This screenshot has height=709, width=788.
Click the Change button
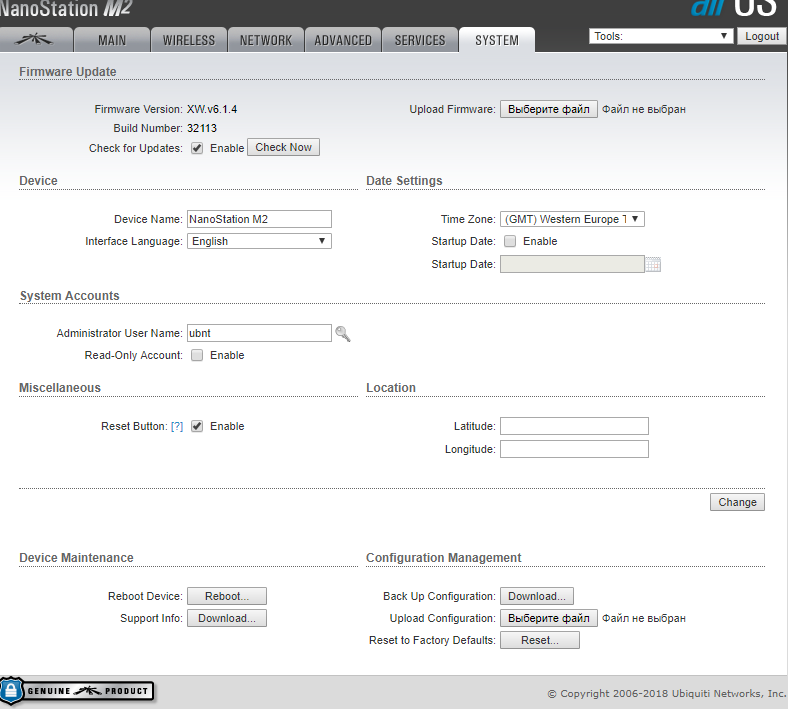coord(737,502)
